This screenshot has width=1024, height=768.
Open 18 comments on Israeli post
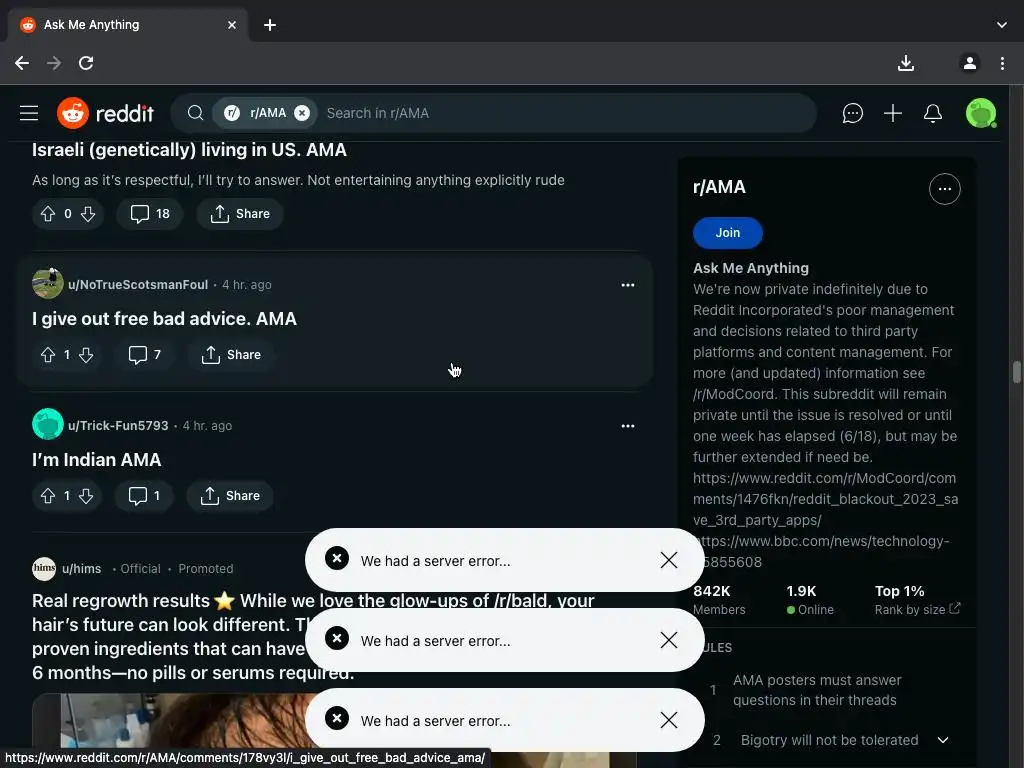coord(150,214)
